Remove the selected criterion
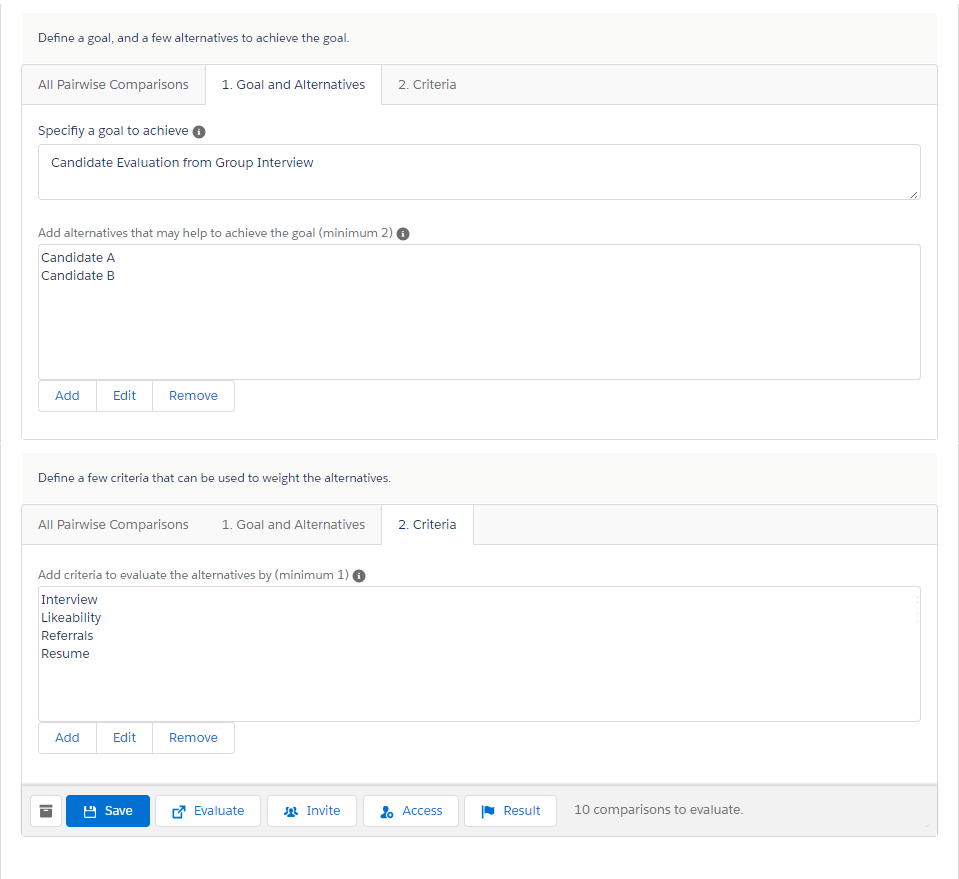This screenshot has height=879, width=959. (193, 738)
